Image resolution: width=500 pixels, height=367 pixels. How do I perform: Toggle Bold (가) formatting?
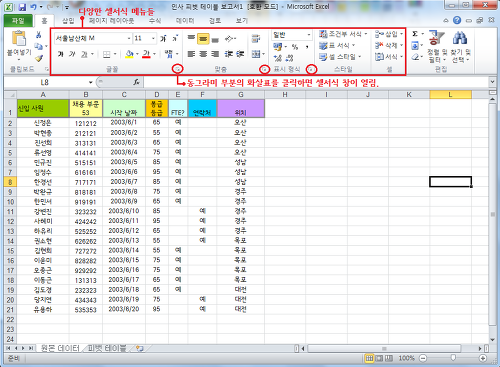coord(60,54)
